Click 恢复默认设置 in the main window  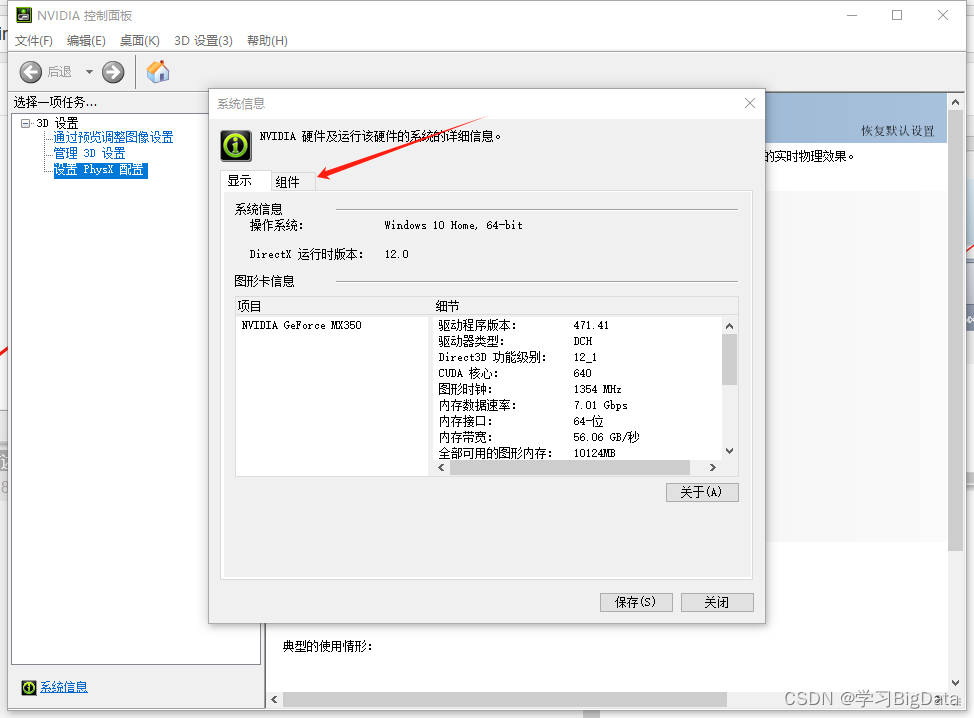[898, 130]
